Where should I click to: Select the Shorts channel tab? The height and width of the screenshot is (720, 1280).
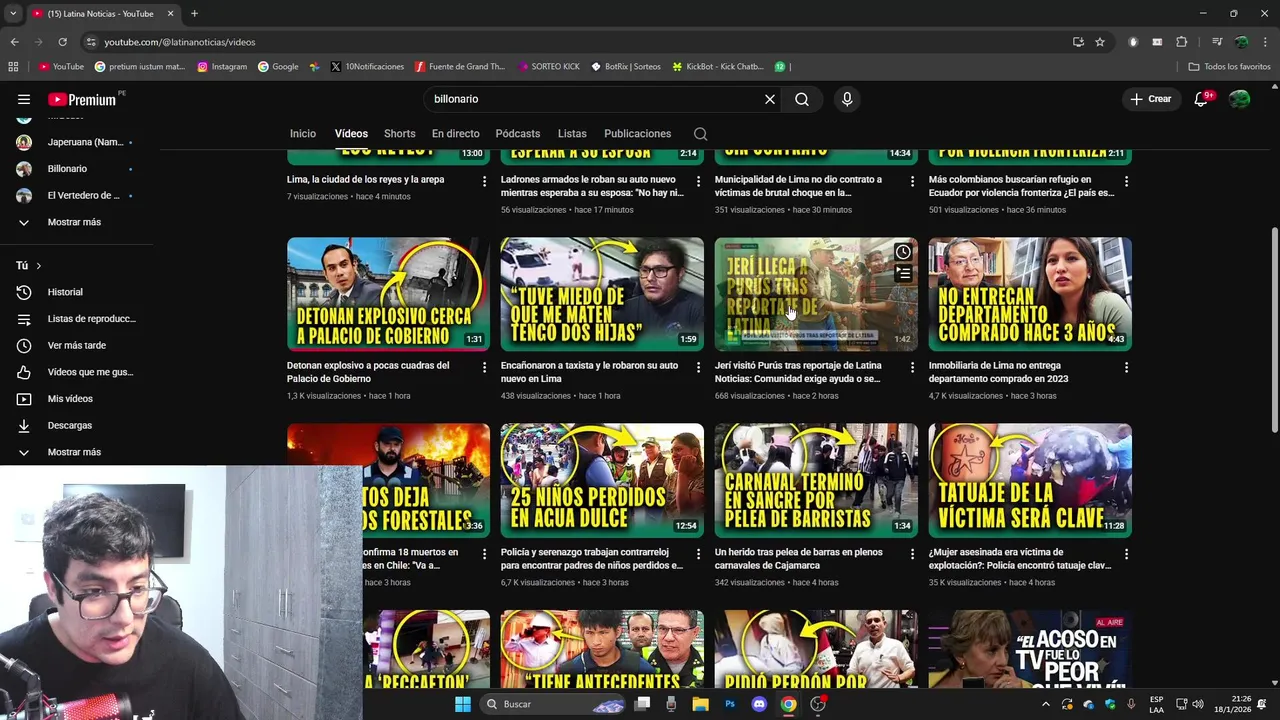(x=399, y=134)
